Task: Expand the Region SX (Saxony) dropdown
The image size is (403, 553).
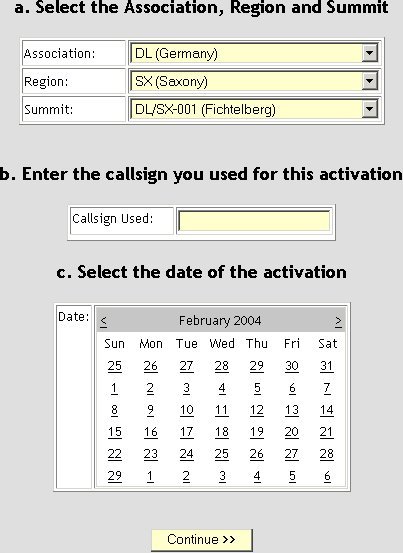Action: pyautogui.click(x=254, y=81)
